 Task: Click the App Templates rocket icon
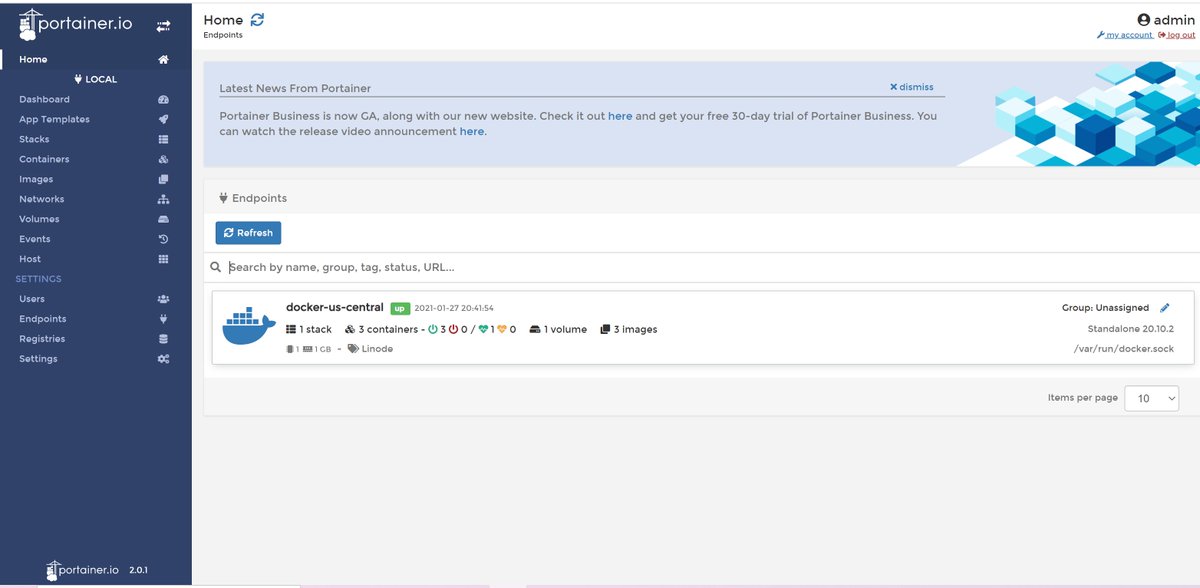163,119
